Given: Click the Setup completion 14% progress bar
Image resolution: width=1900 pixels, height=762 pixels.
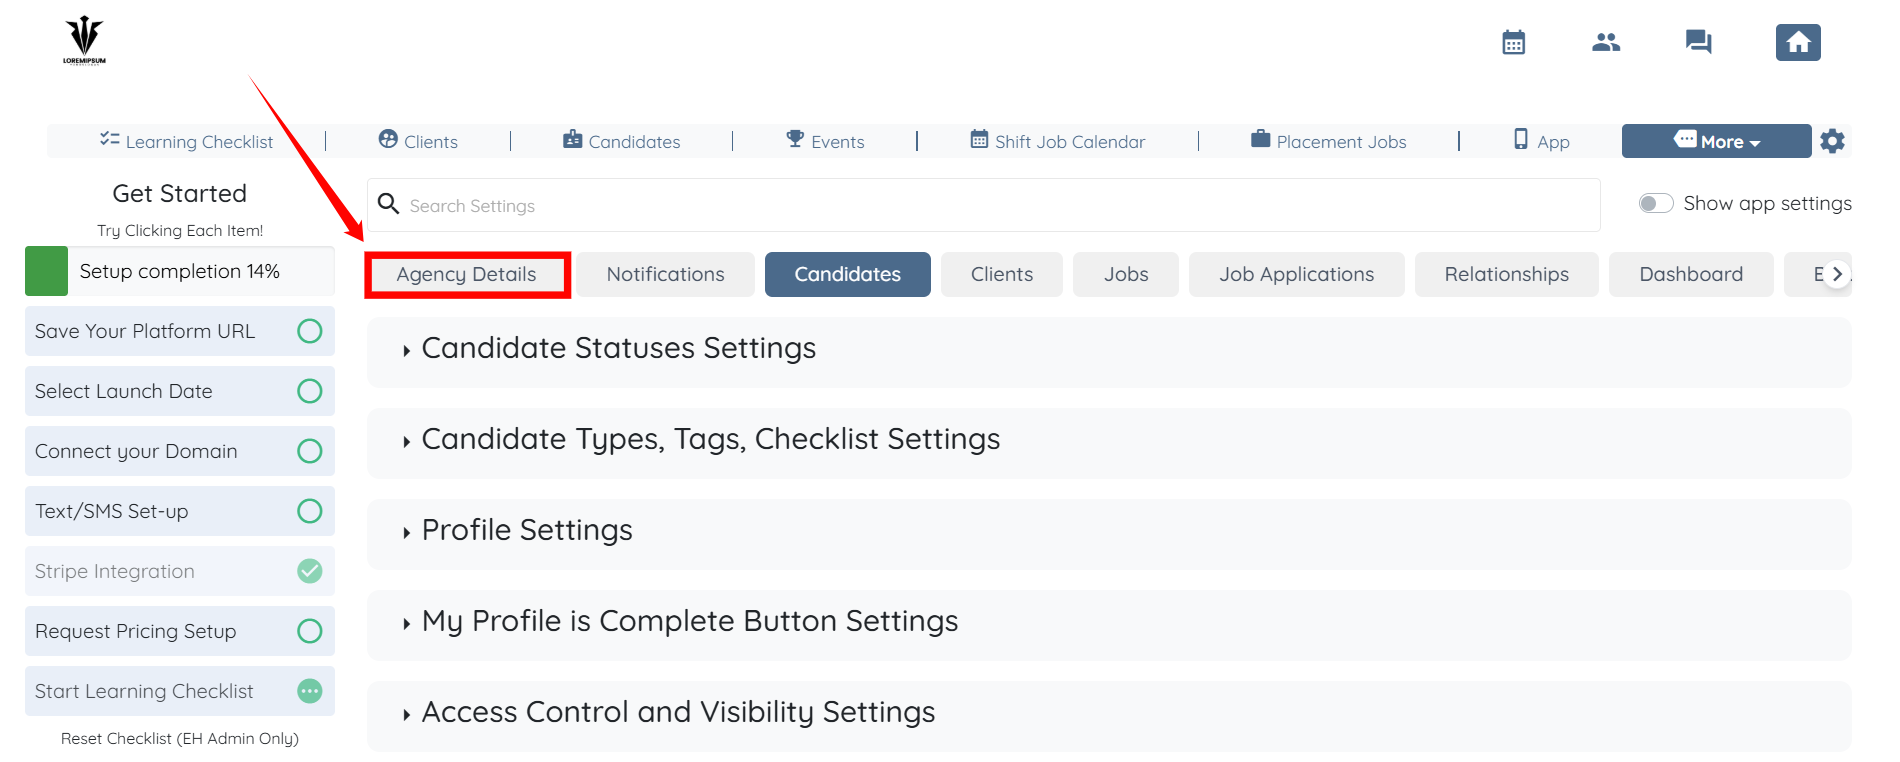Looking at the screenshot, I should pyautogui.click(x=180, y=271).
